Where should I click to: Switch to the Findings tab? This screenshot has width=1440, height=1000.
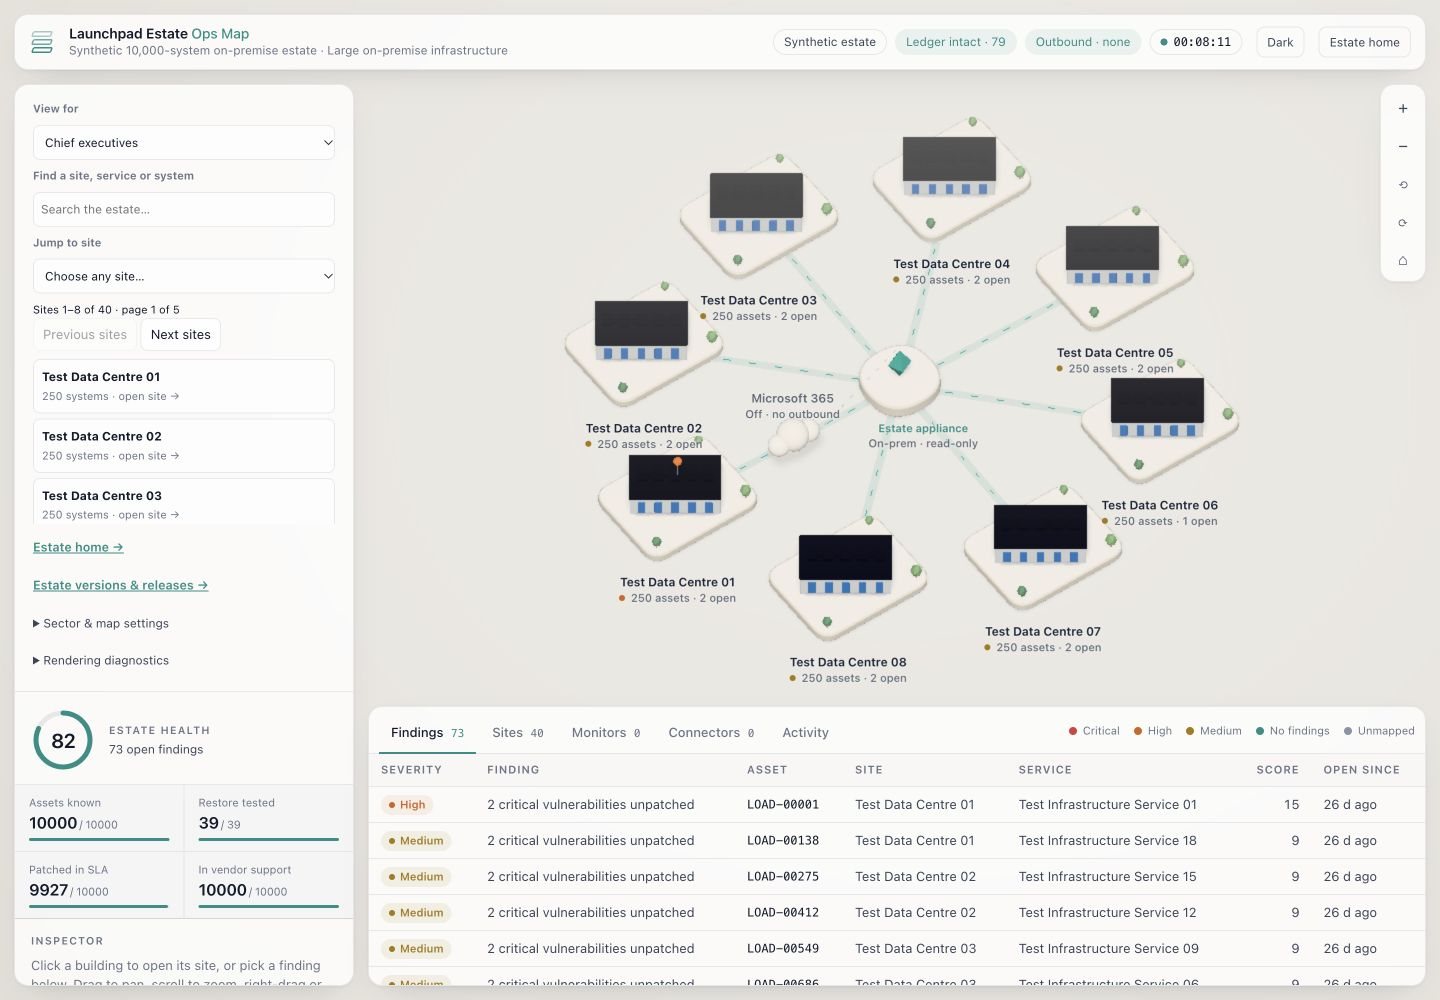tap(427, 732)
